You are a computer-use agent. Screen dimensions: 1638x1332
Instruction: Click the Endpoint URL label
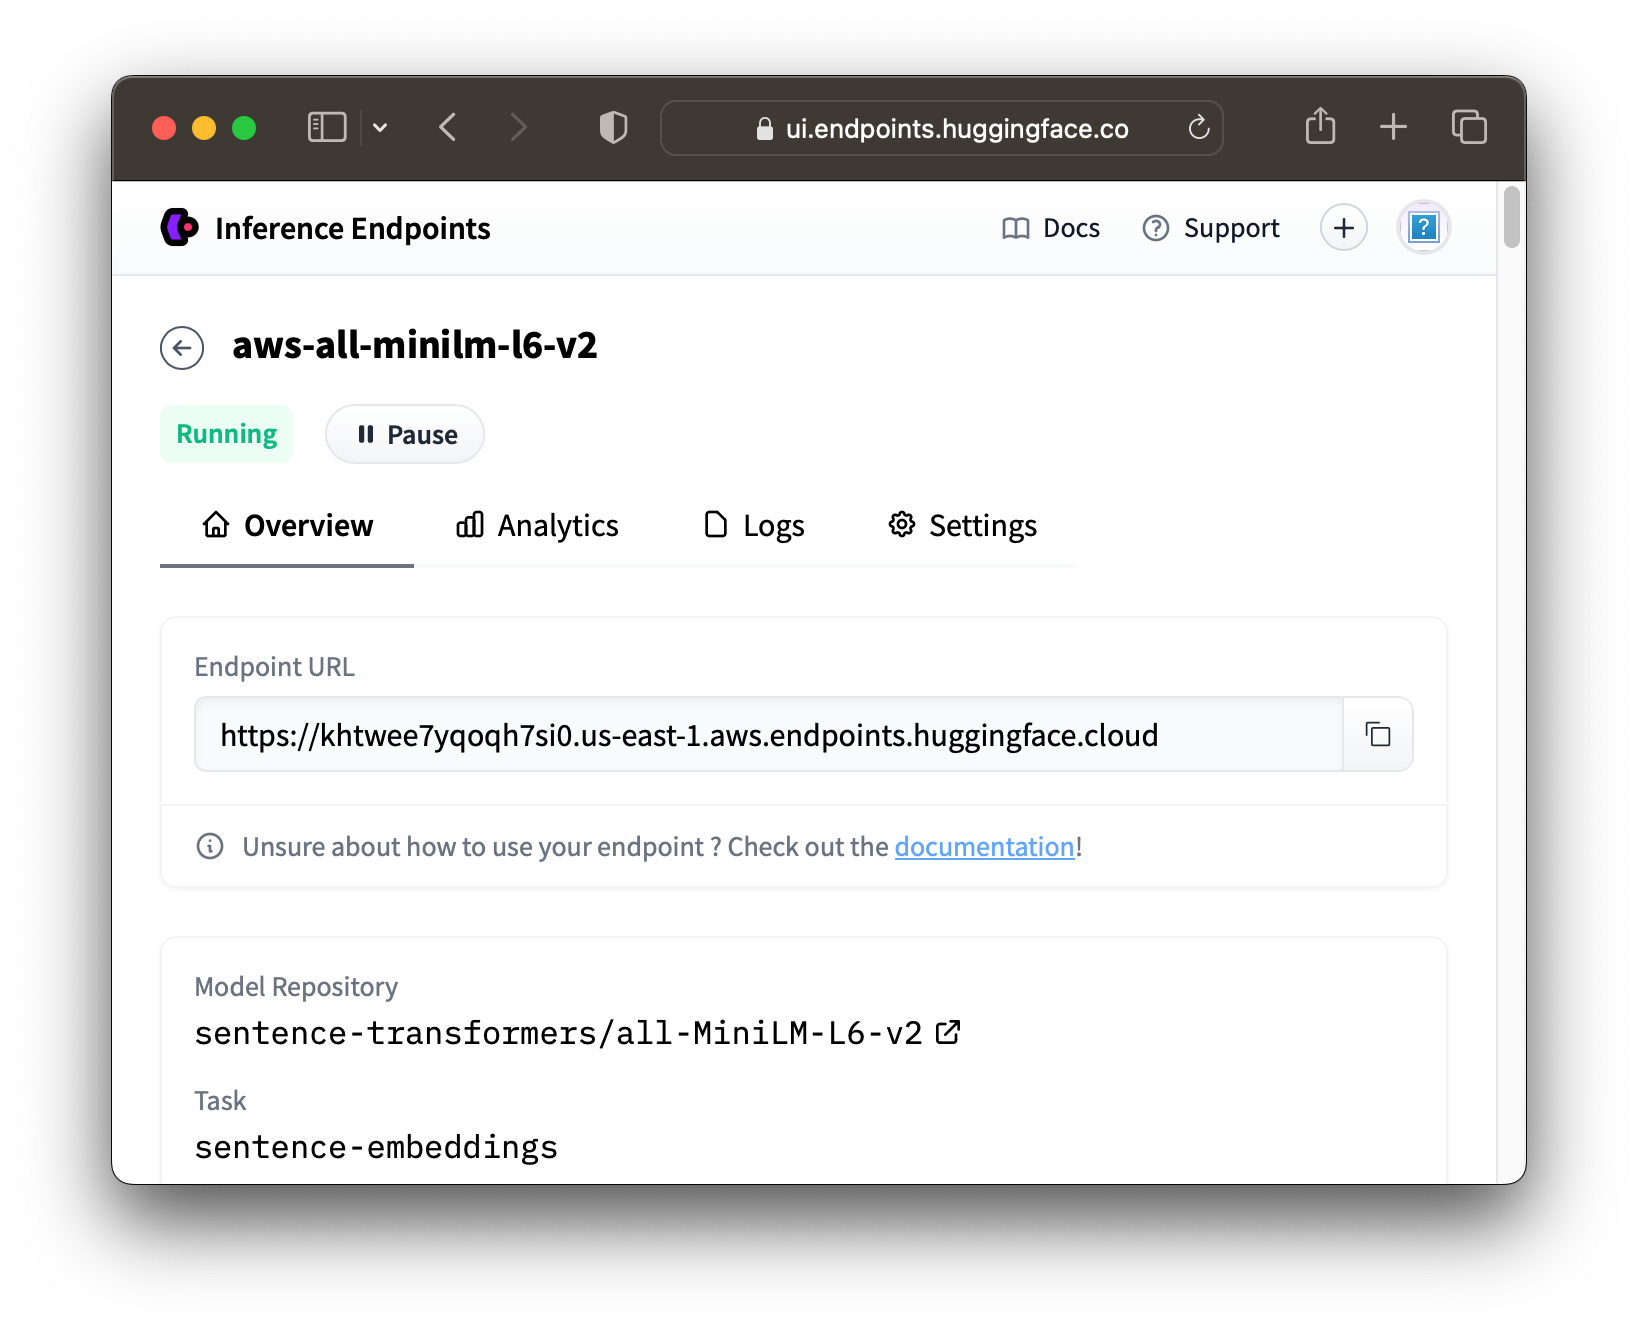[275, 667]
